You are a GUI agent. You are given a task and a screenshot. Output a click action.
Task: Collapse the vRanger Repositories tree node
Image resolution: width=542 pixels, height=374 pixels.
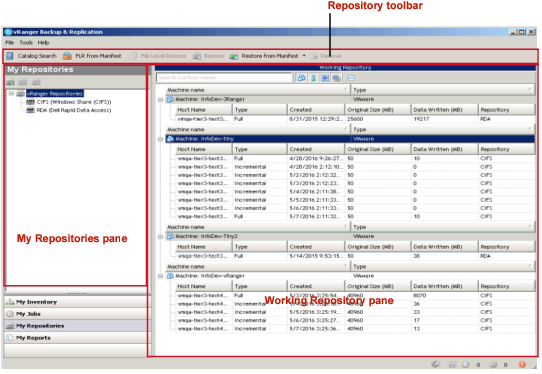pos(11,94)
